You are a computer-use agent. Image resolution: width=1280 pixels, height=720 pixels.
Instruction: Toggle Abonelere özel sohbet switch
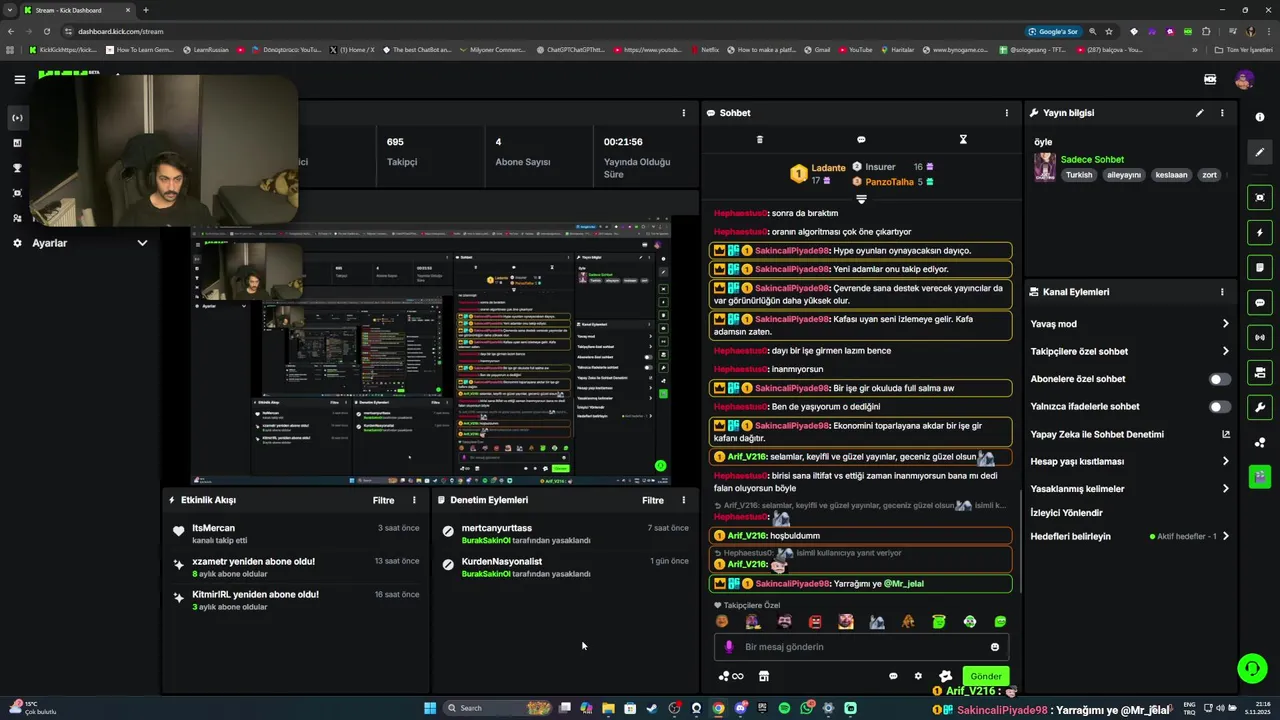pyautogui.click(x=1220, y=379)
